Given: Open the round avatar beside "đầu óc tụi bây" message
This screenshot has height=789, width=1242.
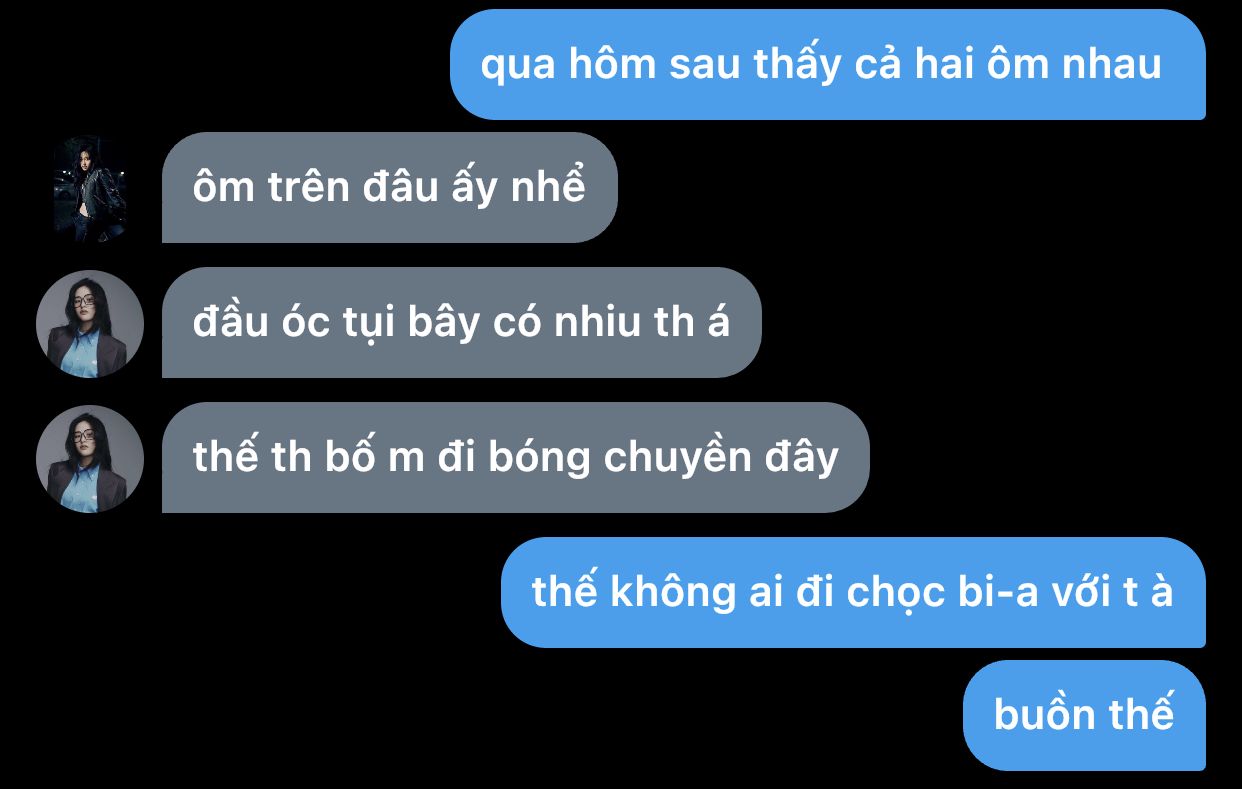Looking at the screenshot, I should pyautogui.click(x=90, y=323).
